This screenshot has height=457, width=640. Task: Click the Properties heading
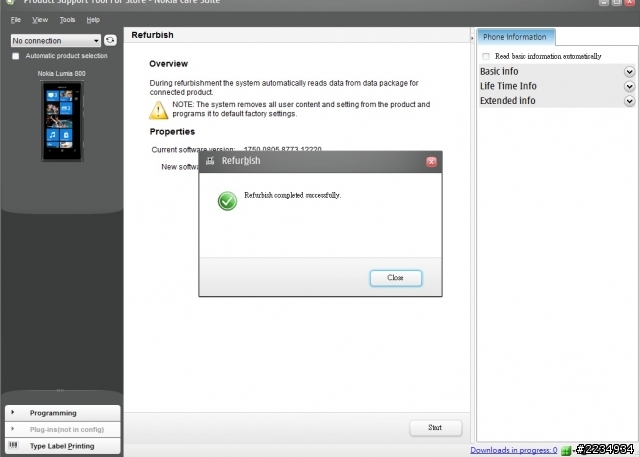click(172, 131)
